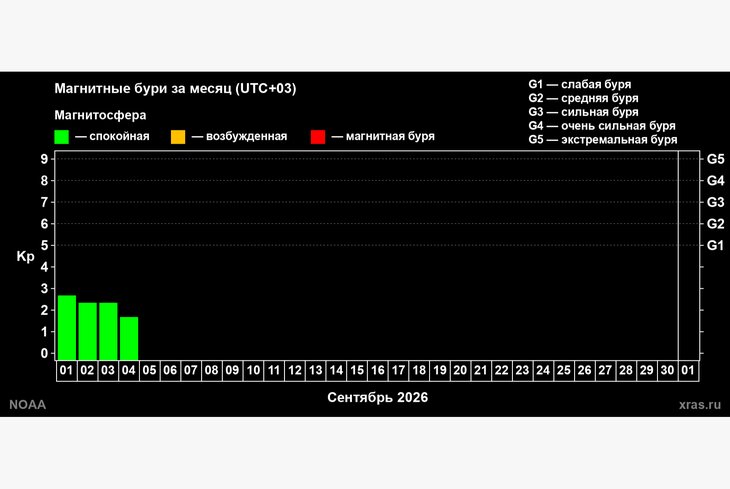Select the green bar for day 01
Image resolution: width=730 pixels, height=489 pixels.
tap(67, 327)
